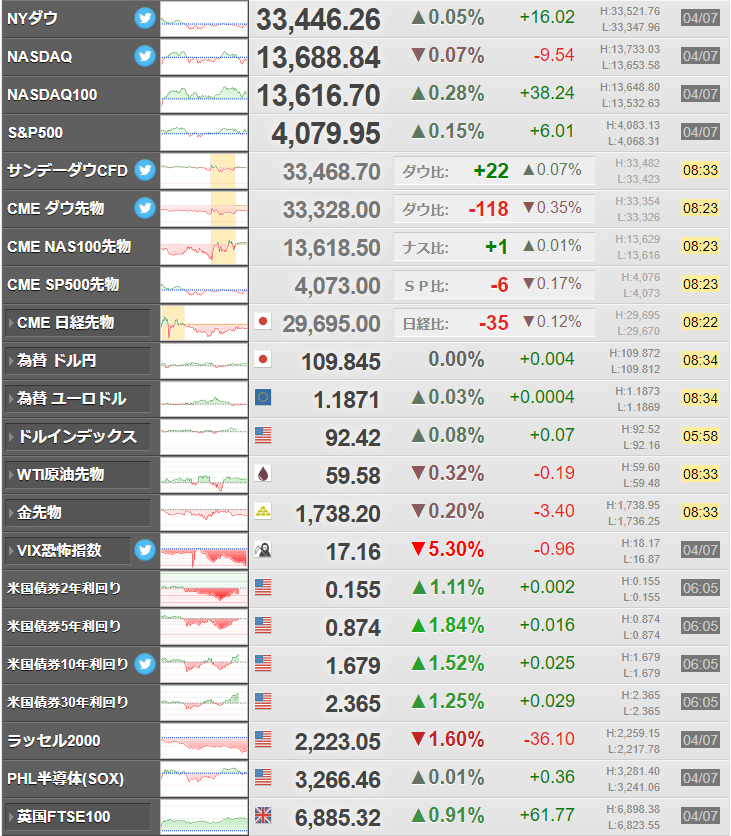Click the US flag in ラッセル2000 row

point(263,739)
